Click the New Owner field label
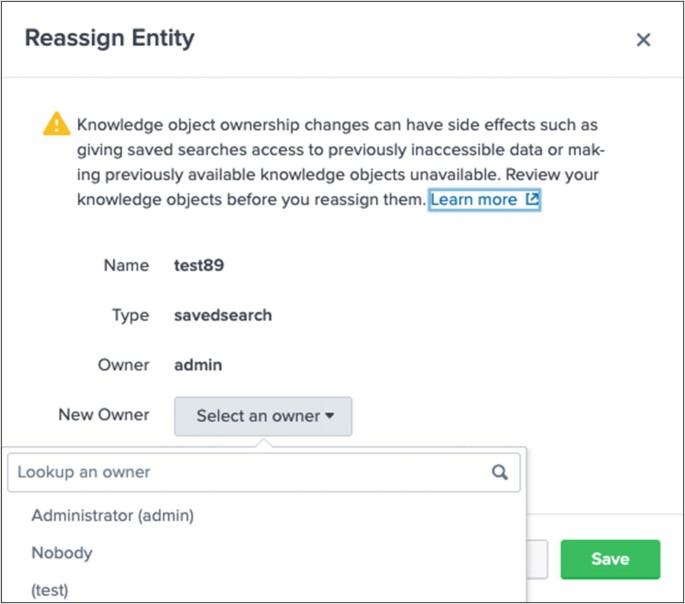This screenshot has height=604, width=685. coord(104,414)
